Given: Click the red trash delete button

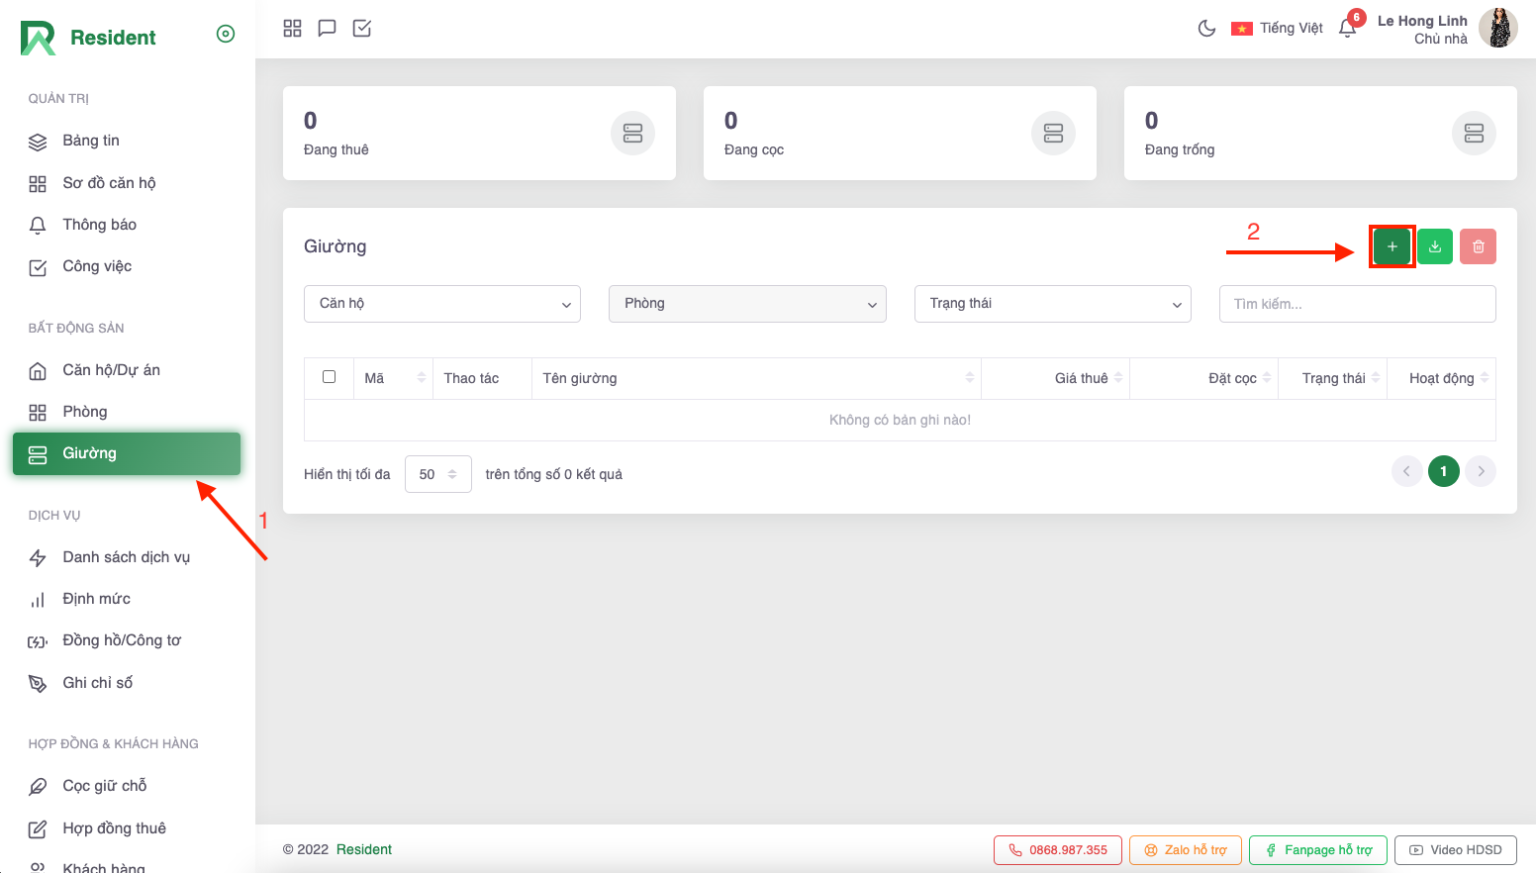Looking at the screenshot, I should click(x=1477, y=247).
